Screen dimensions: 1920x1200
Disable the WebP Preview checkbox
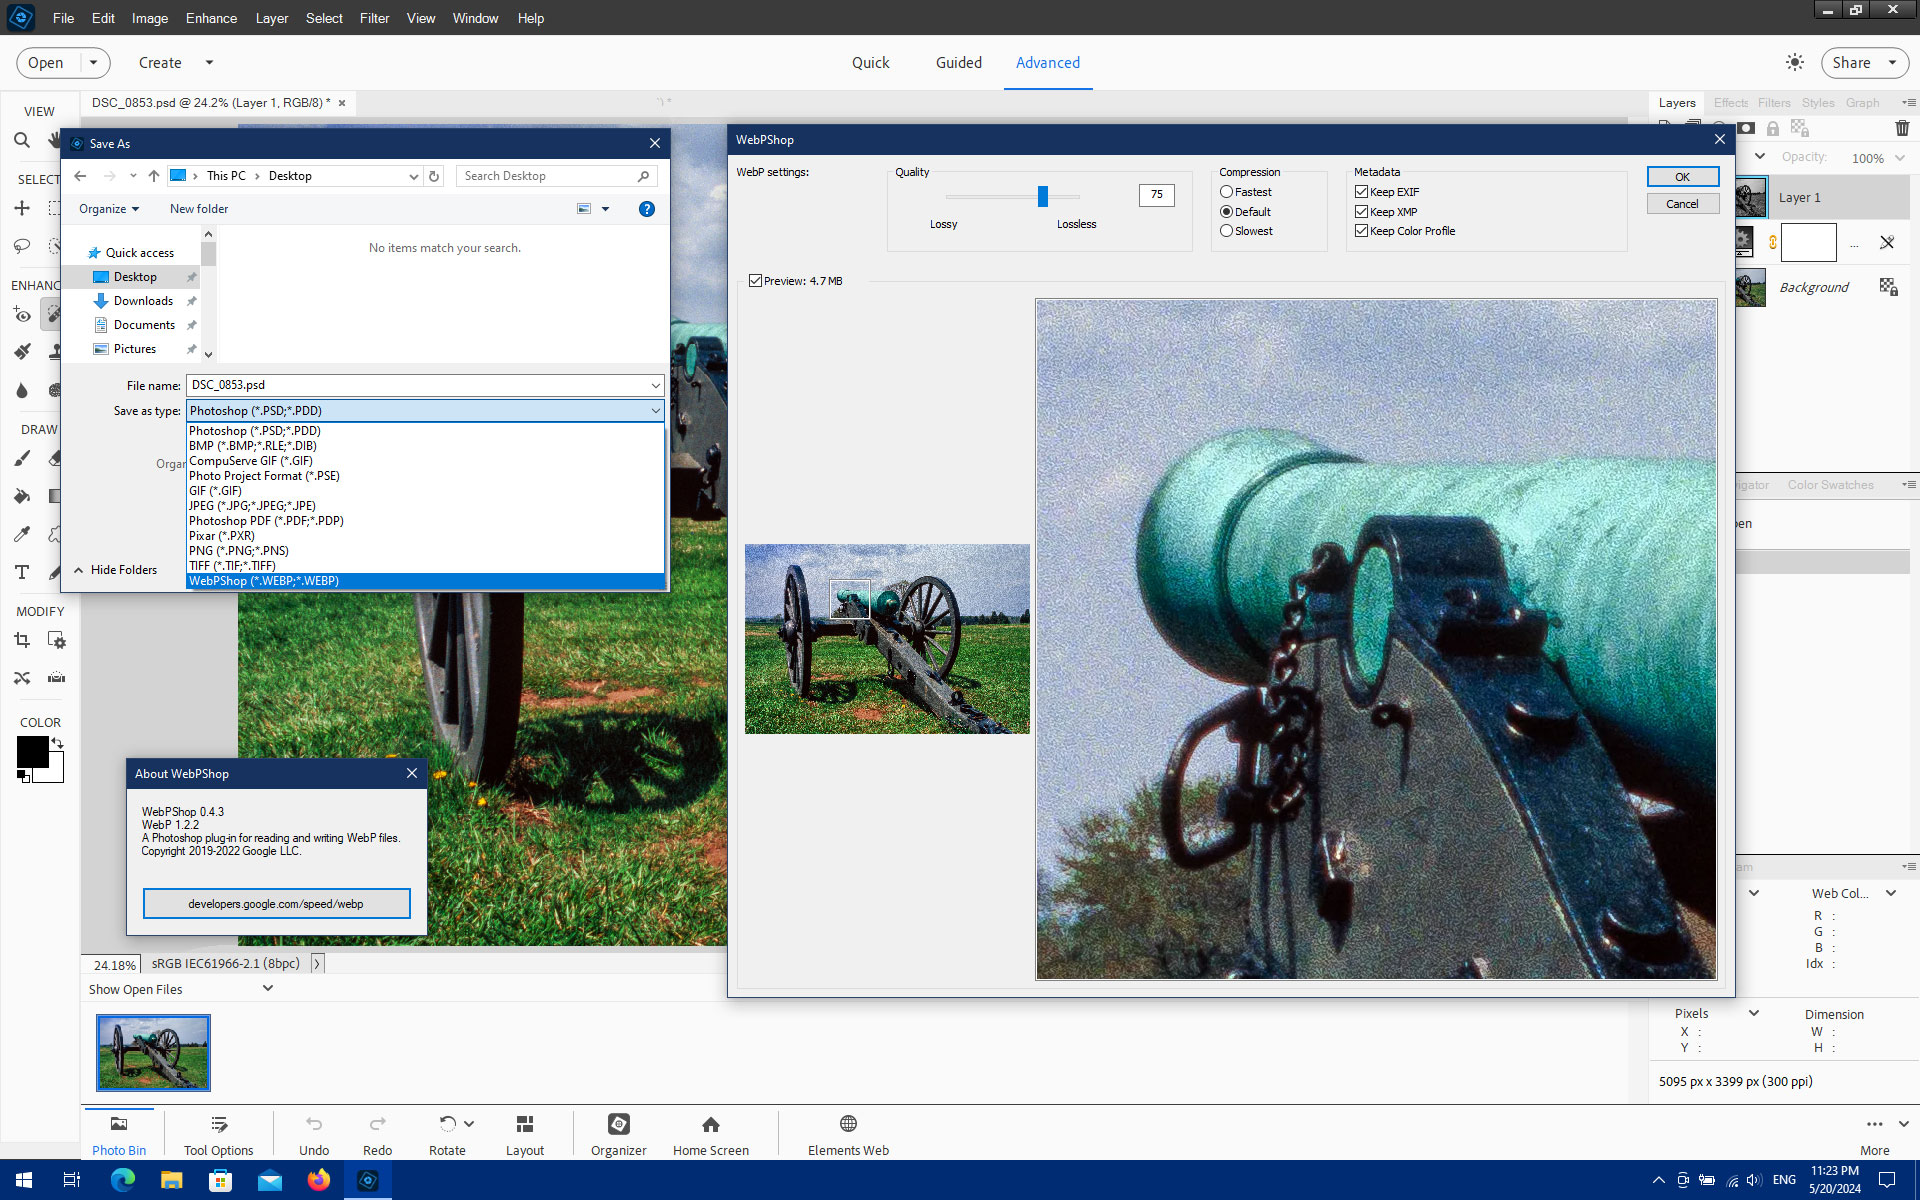pos(757,280)
